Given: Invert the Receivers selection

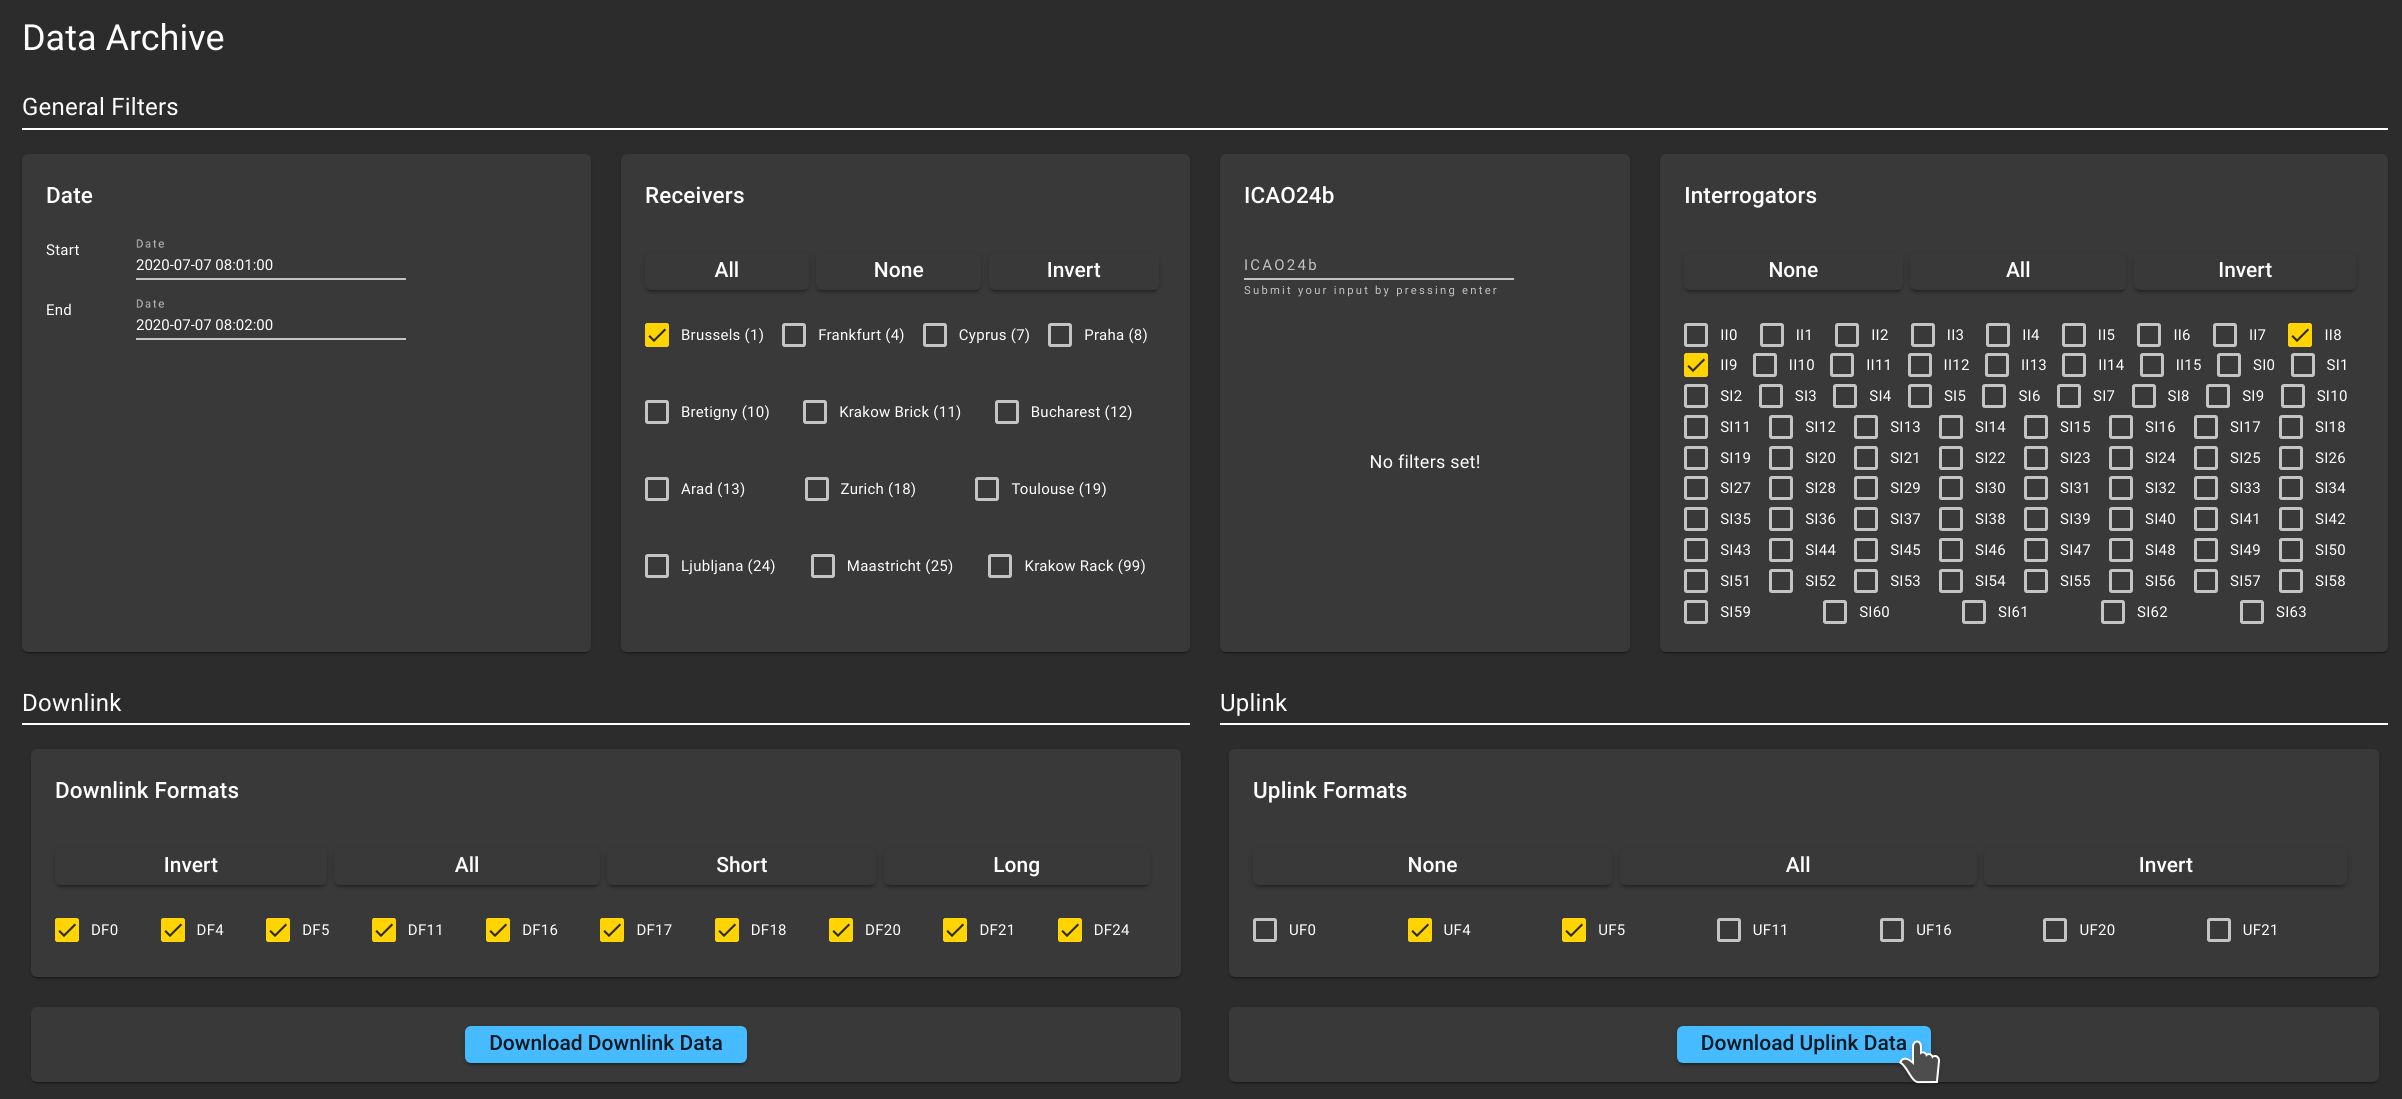Looking at the screenshot, I should (x=1074, y=270).
